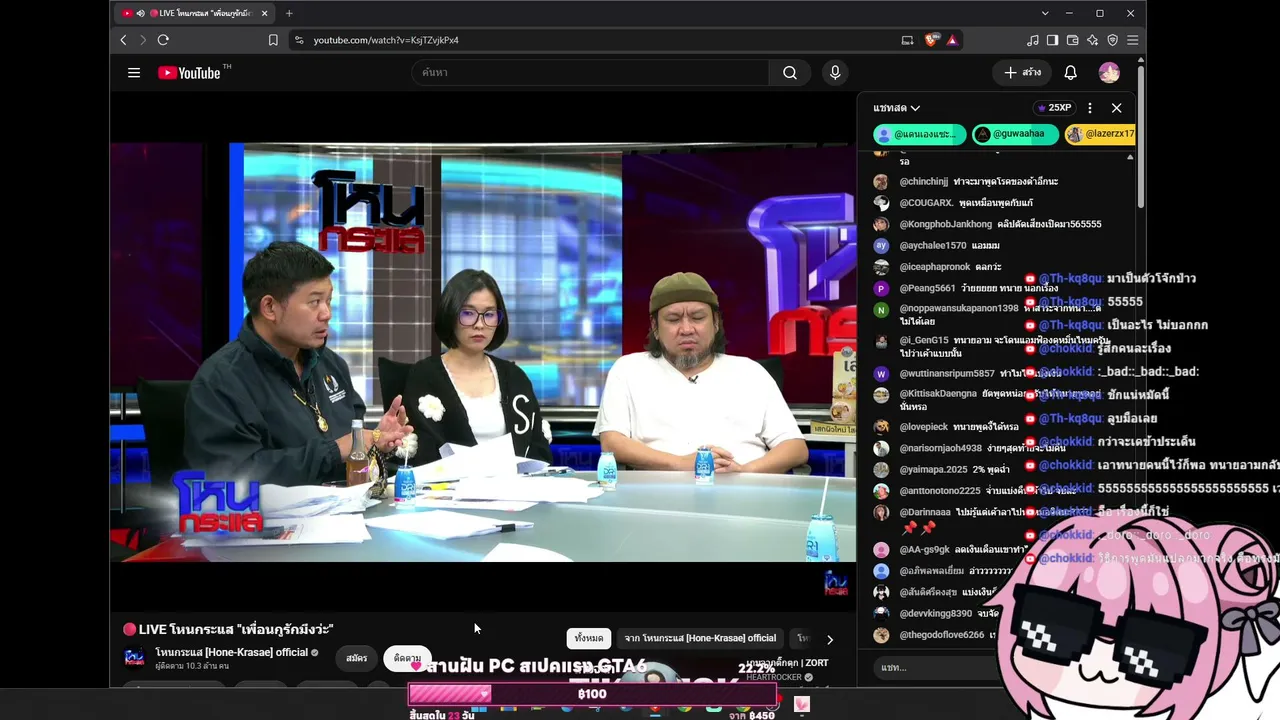Click @iceaphapronok username in chat
1280x720 pixels.
935,267
